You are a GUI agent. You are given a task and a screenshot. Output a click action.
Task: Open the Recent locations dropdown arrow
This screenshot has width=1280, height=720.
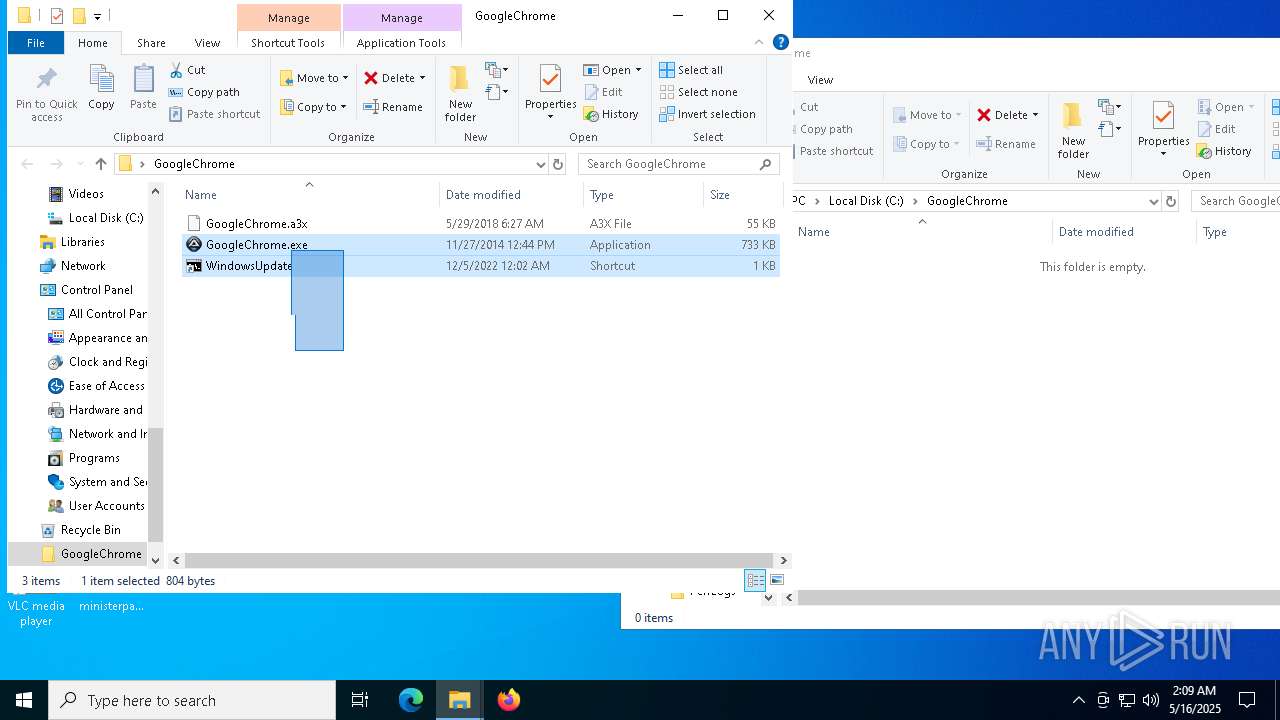(78, 164)
